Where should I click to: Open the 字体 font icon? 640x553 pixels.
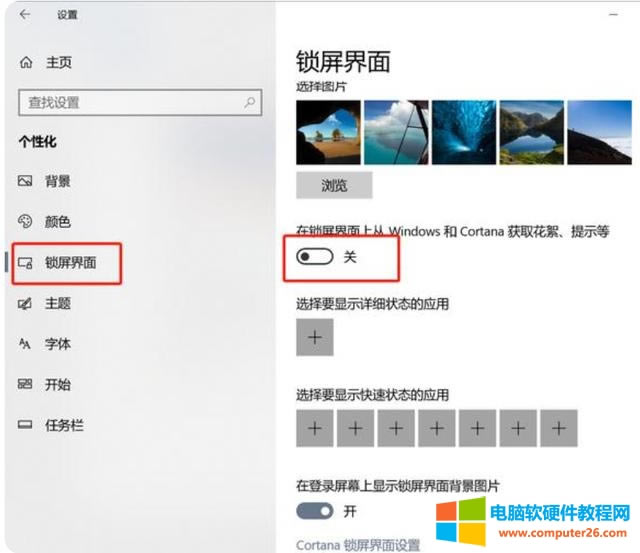[25, 344]
